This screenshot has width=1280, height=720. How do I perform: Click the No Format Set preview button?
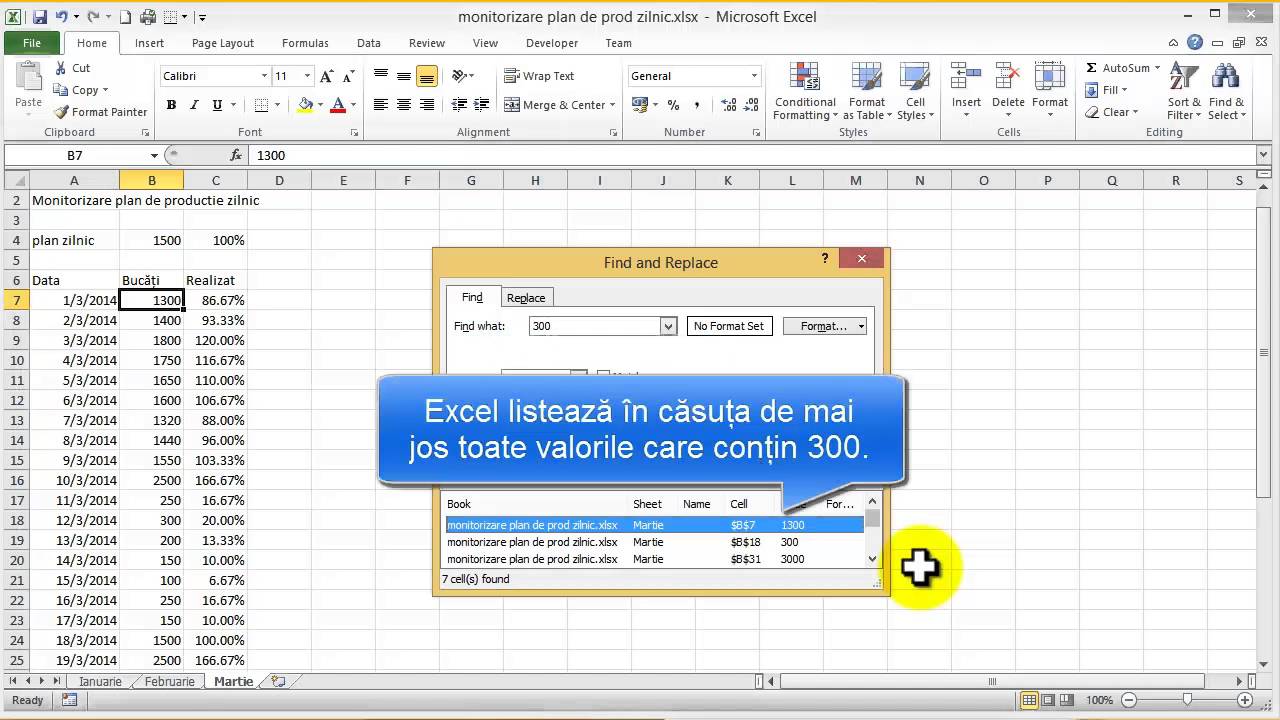coord(729,326)
